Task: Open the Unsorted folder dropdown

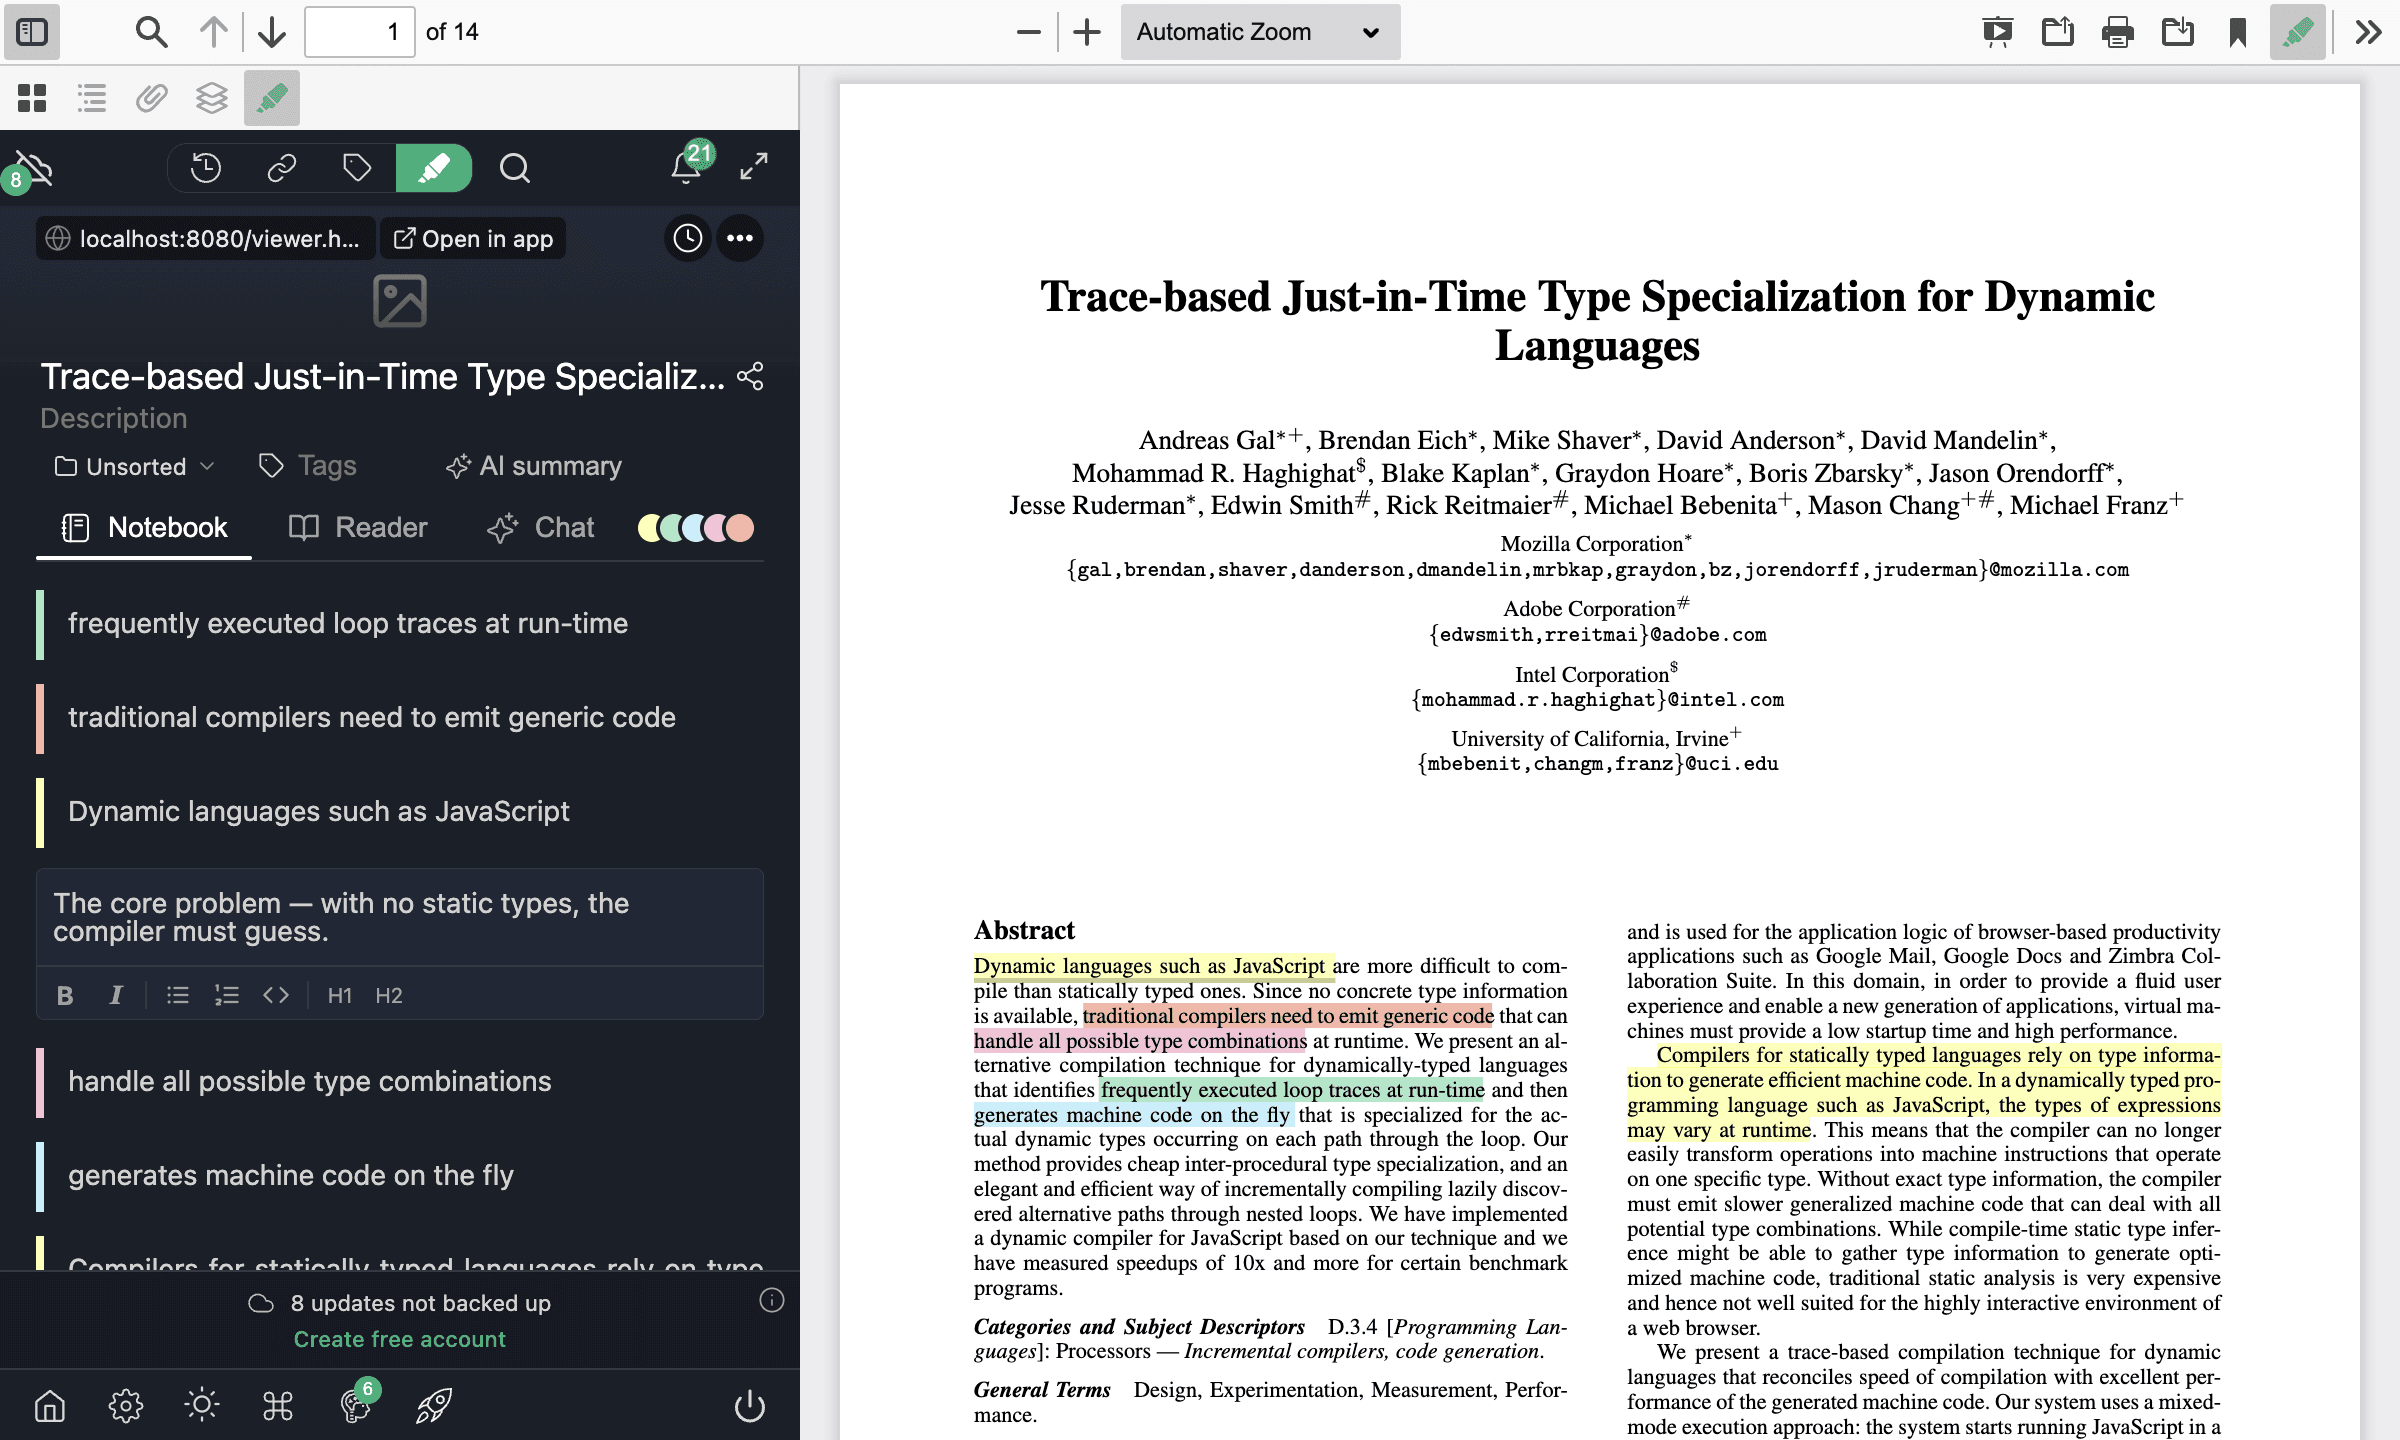Action: (x=134, y=466)
